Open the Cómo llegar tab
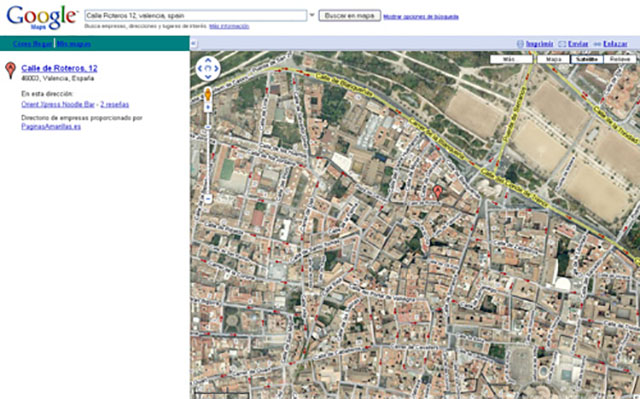This screenshot has width=640, height=399. pyautogui.click(x=32, y=44)
